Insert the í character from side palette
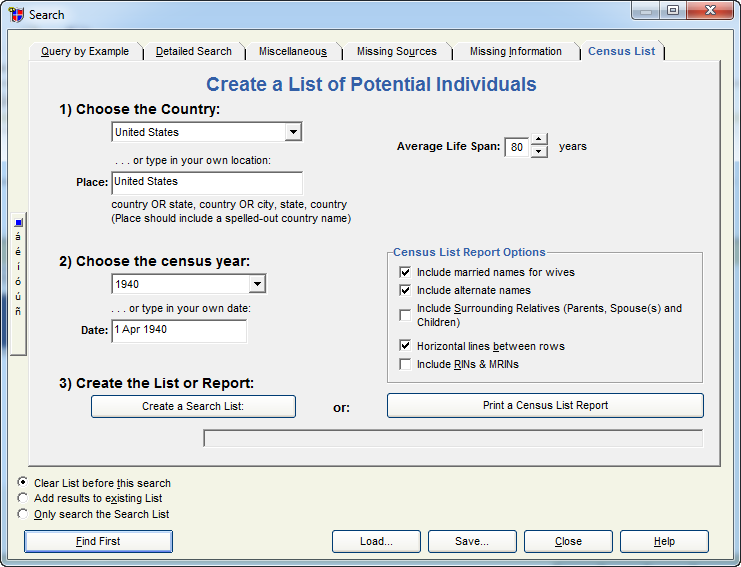The width and height of the screenshot is (741, 567). [18, 266]
